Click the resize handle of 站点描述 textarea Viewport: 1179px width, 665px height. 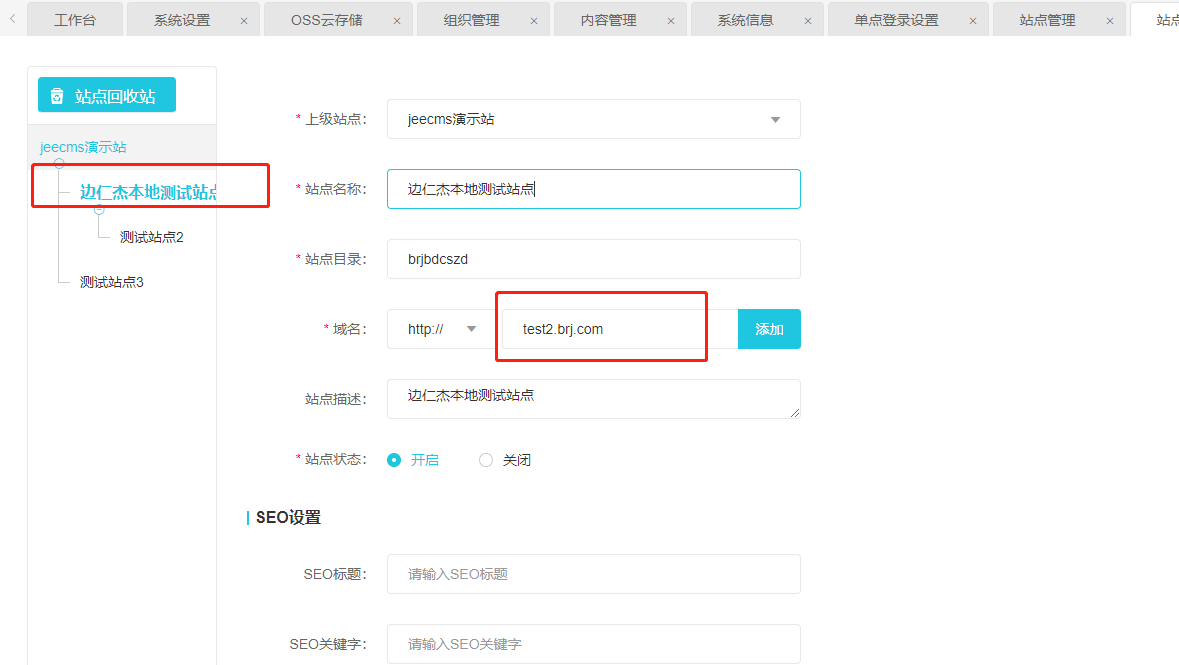[795, 413]
